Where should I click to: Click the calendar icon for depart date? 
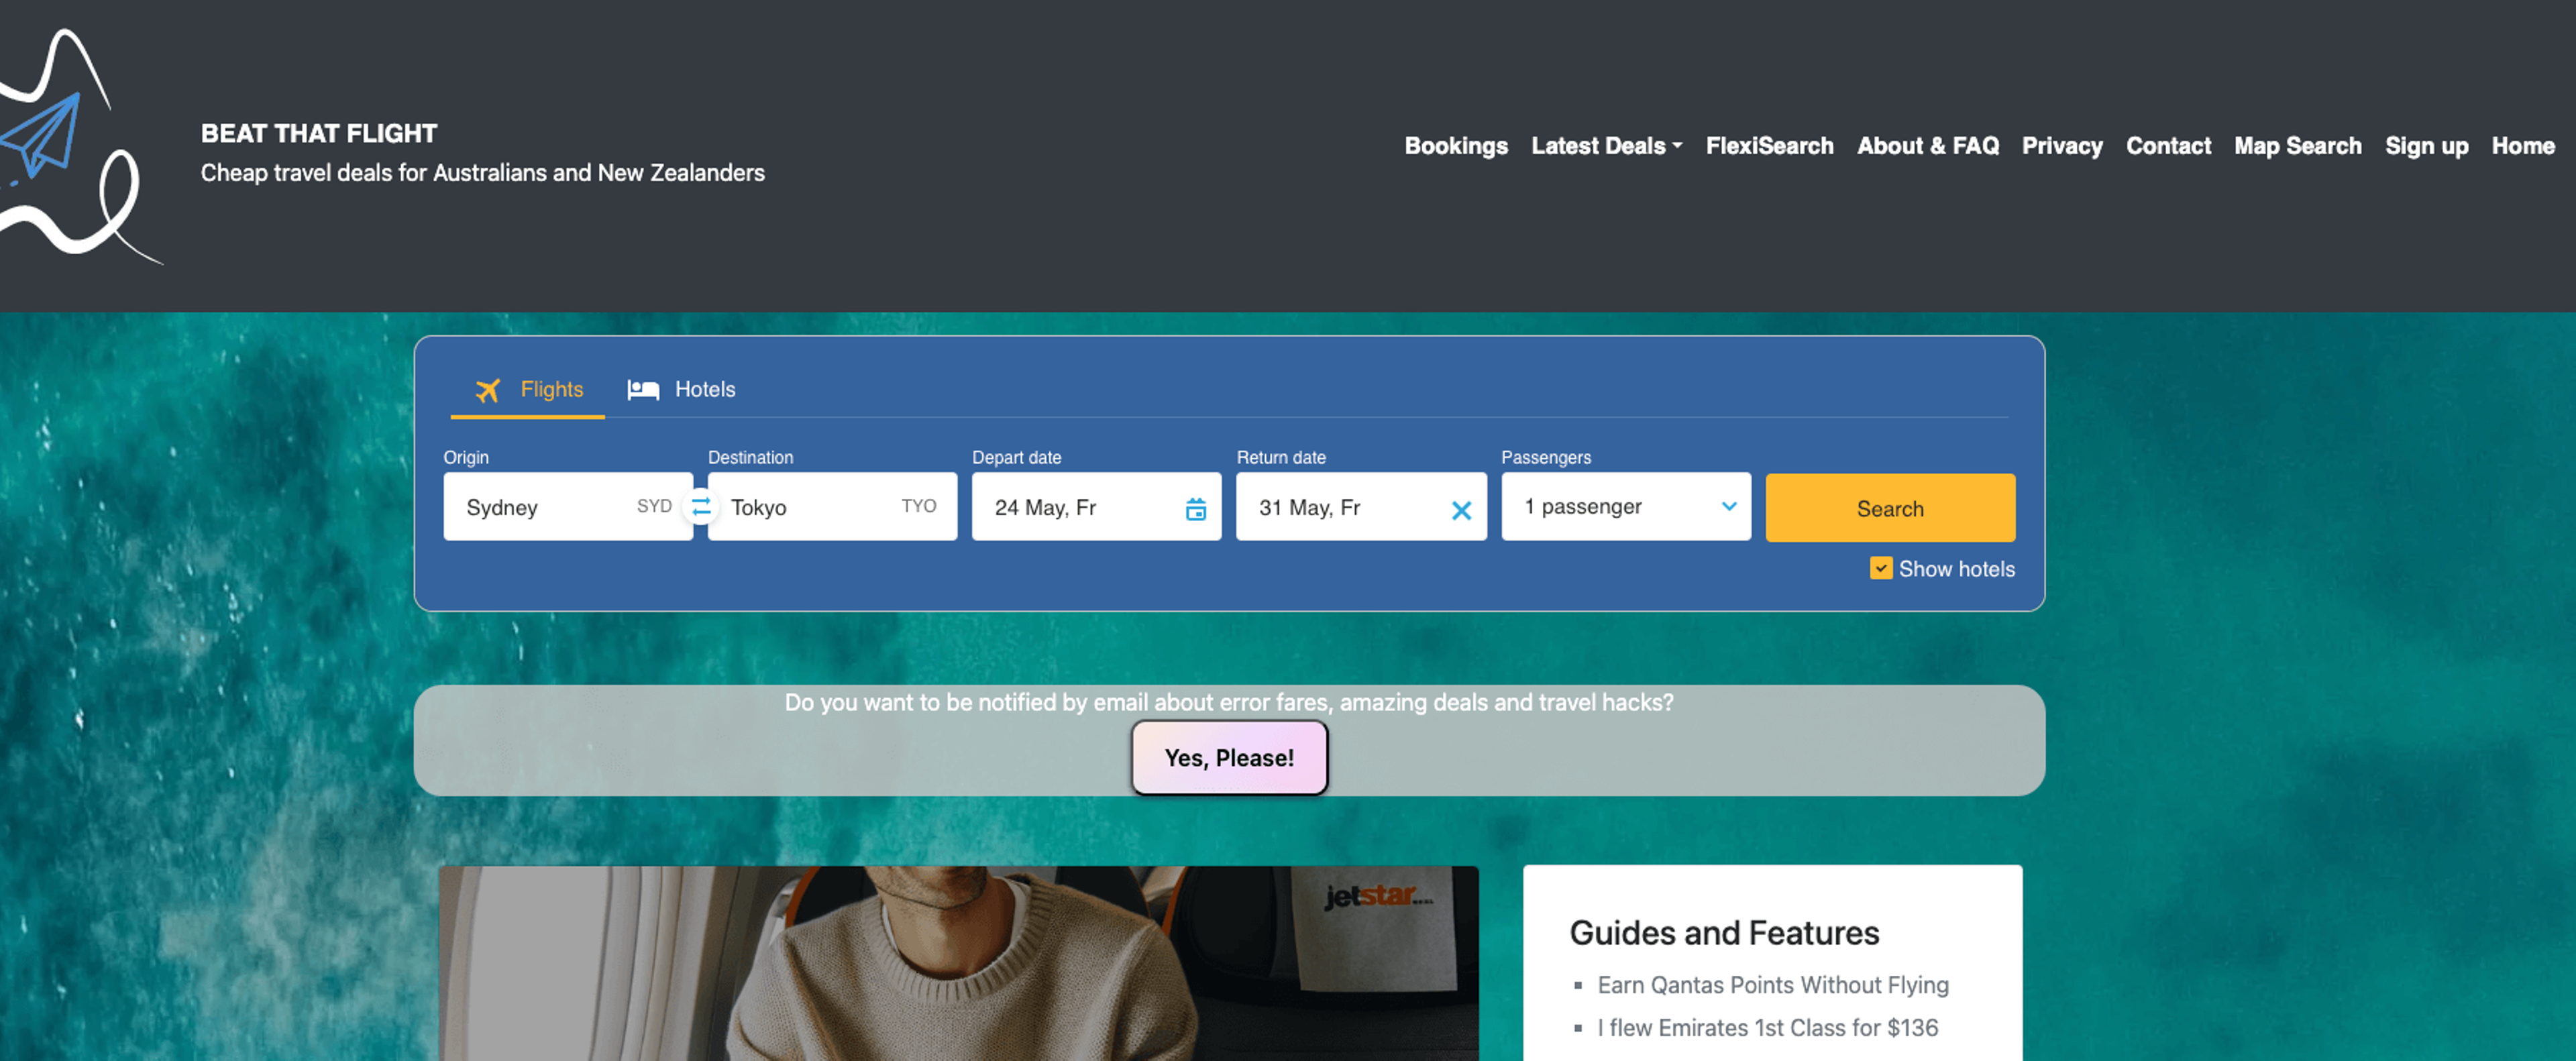[1196, 506]
